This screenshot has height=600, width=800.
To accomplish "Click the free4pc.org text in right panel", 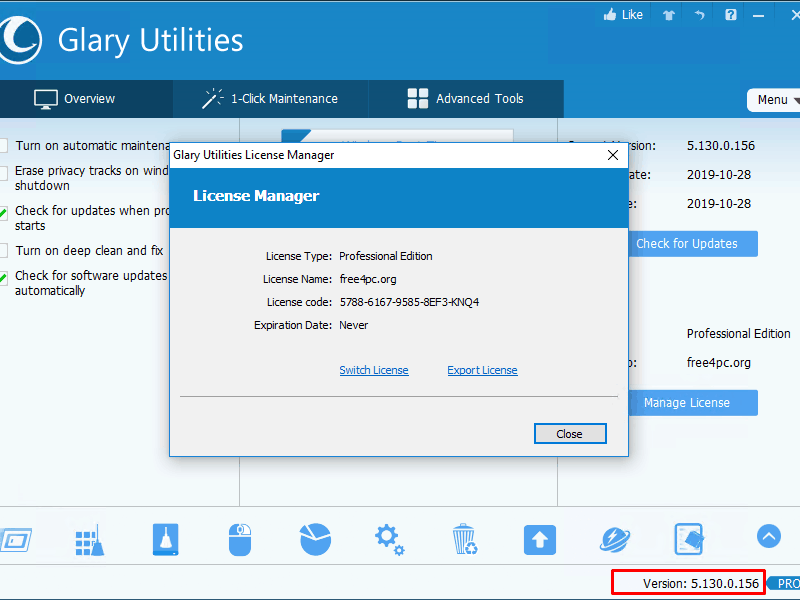I will click(718, 363).
